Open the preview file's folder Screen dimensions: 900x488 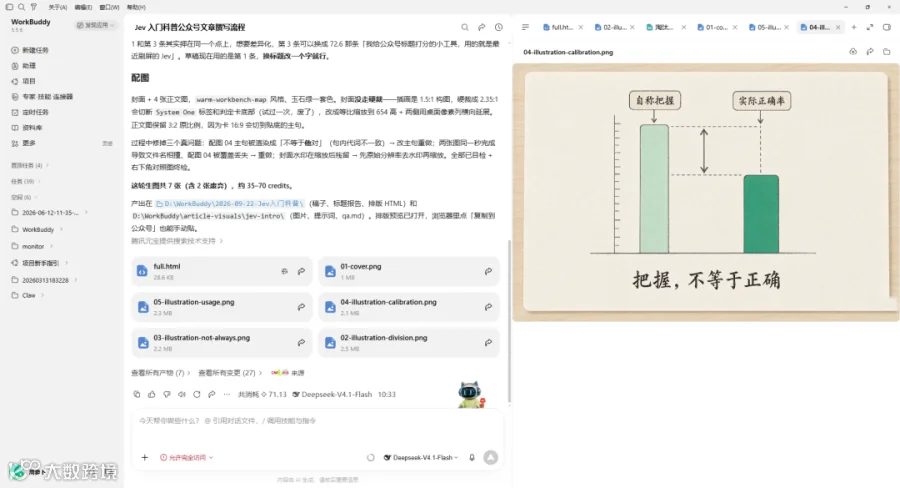887,52
